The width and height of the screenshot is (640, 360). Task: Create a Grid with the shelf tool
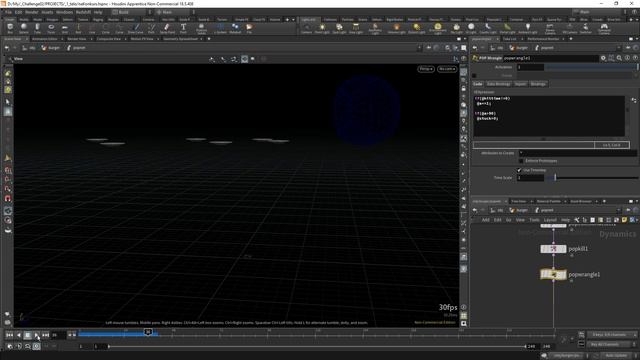tap(64, 28)
